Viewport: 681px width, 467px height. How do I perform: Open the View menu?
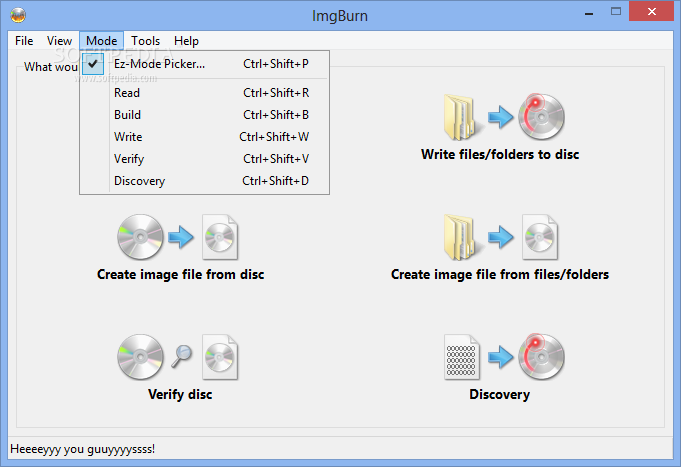pos(59,41)
